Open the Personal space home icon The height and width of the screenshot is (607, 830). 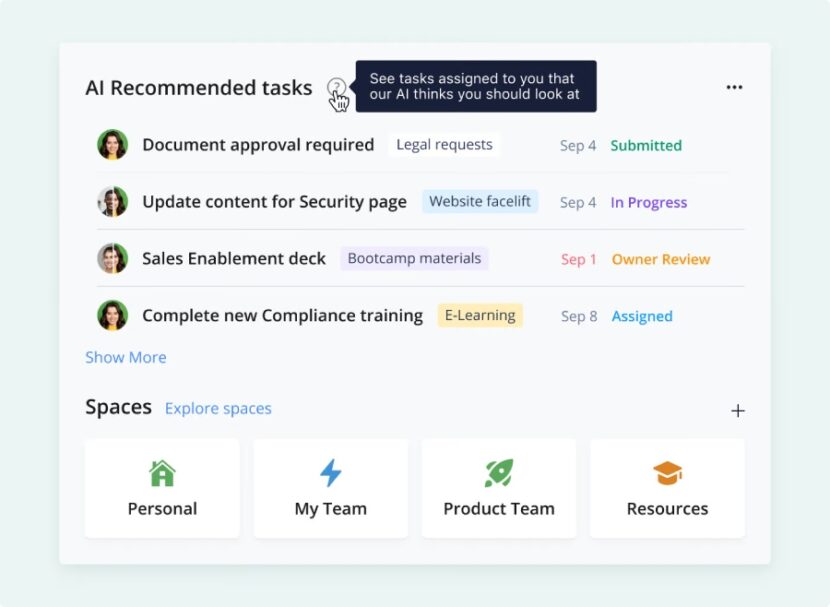[162, 470]
